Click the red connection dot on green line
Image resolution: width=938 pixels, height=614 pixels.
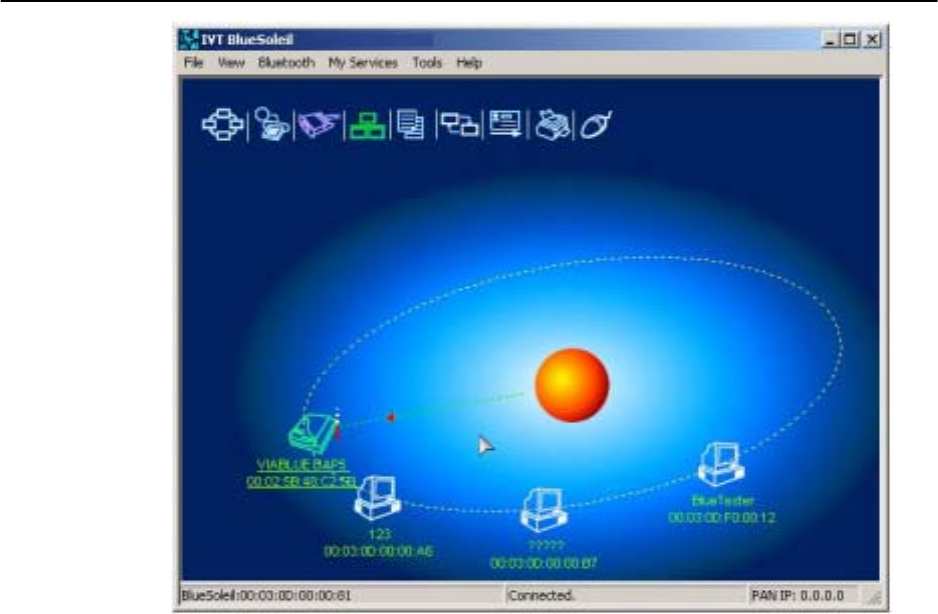point(391,417)
